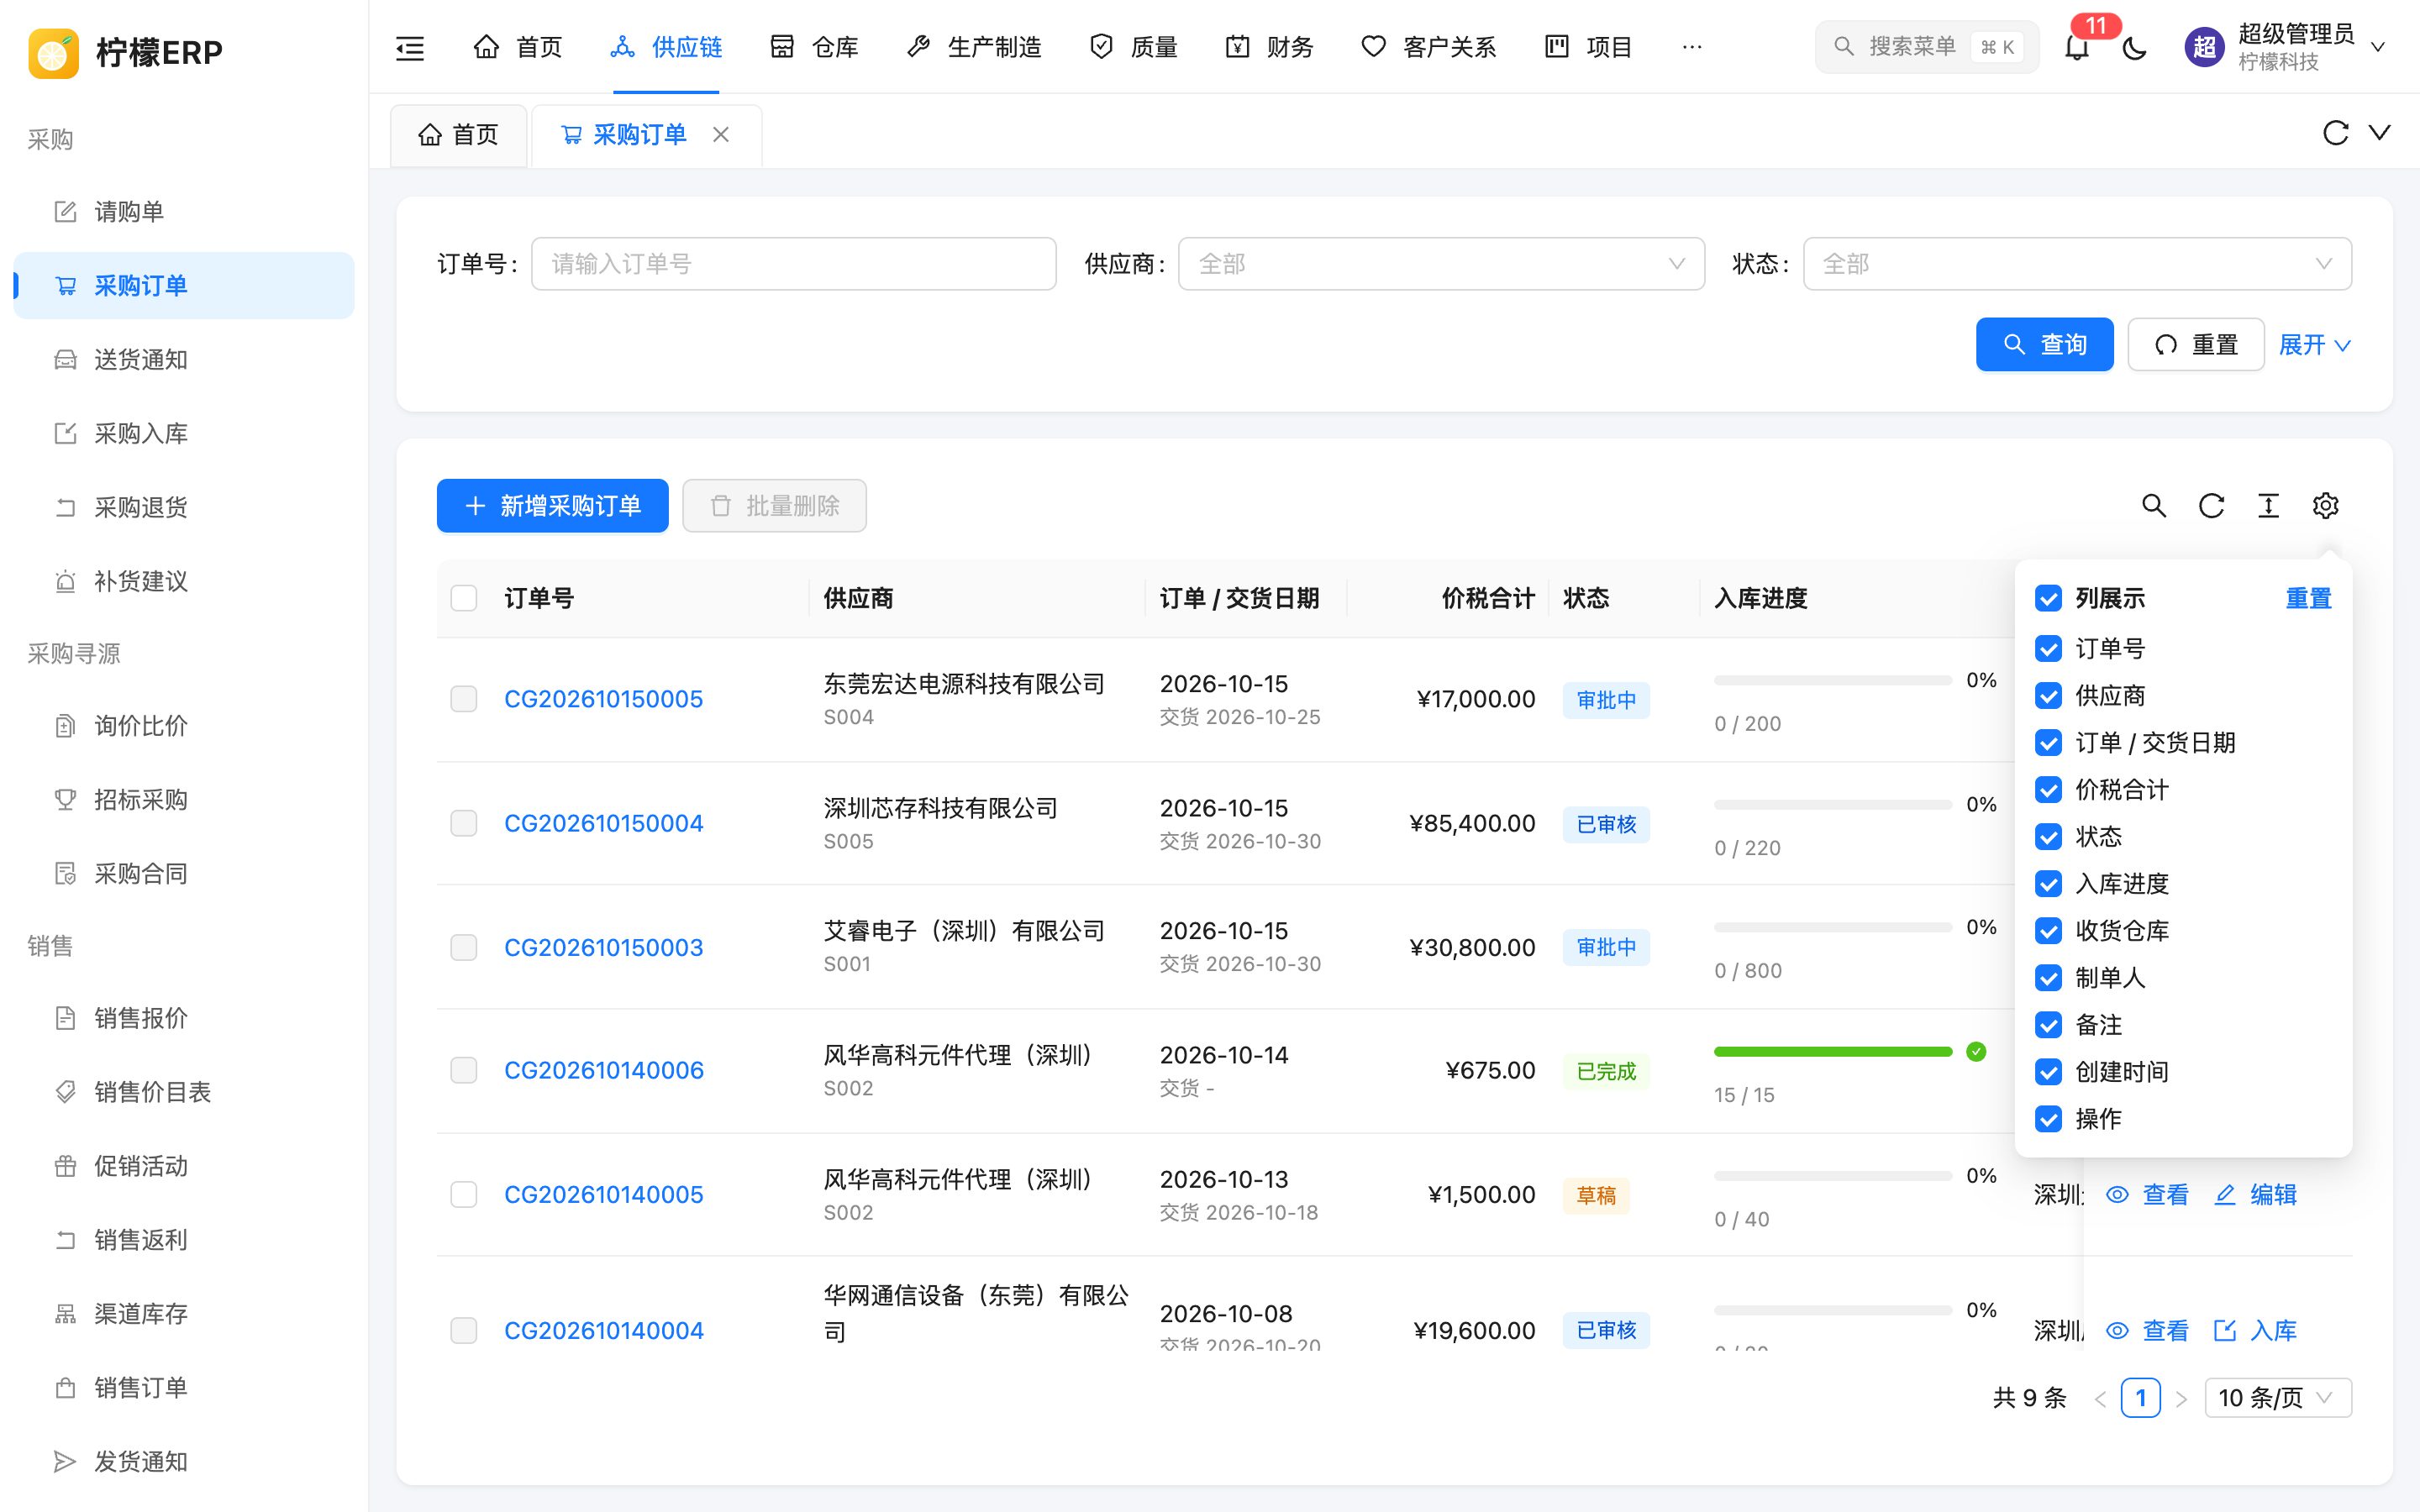Open the 供应商 filter dropdown

click(x=1441, y=264)
